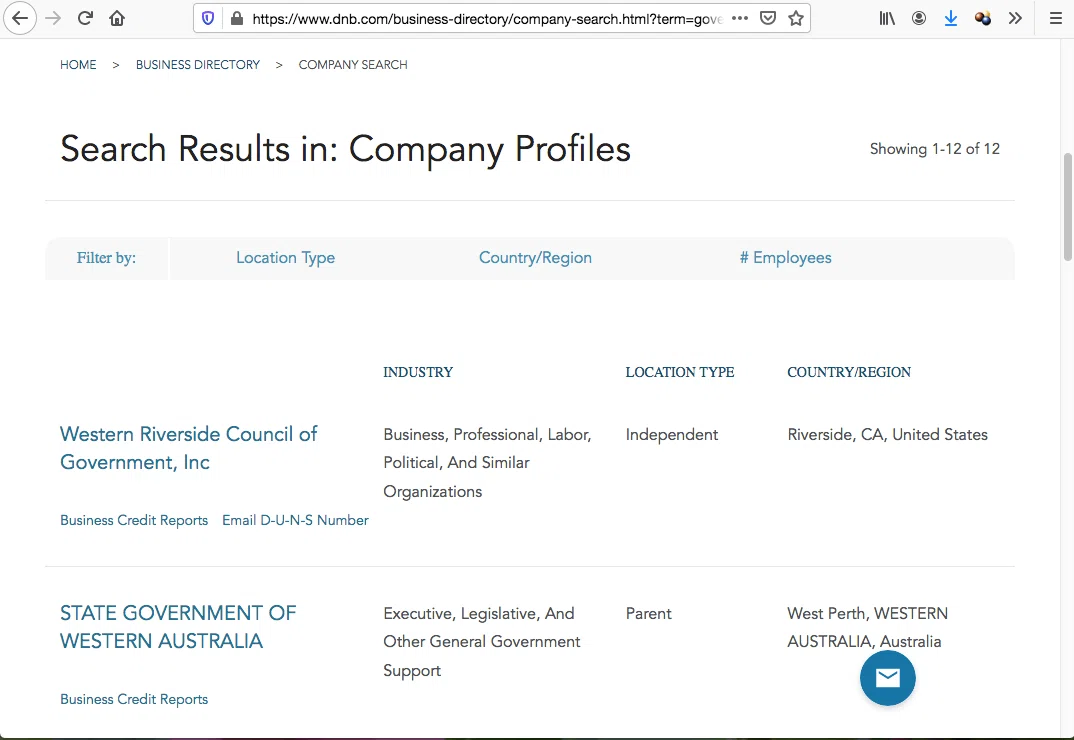Viewport: 1074px width, 740px height.
Task: Show site security via the padlock icon
Action: 237,18
